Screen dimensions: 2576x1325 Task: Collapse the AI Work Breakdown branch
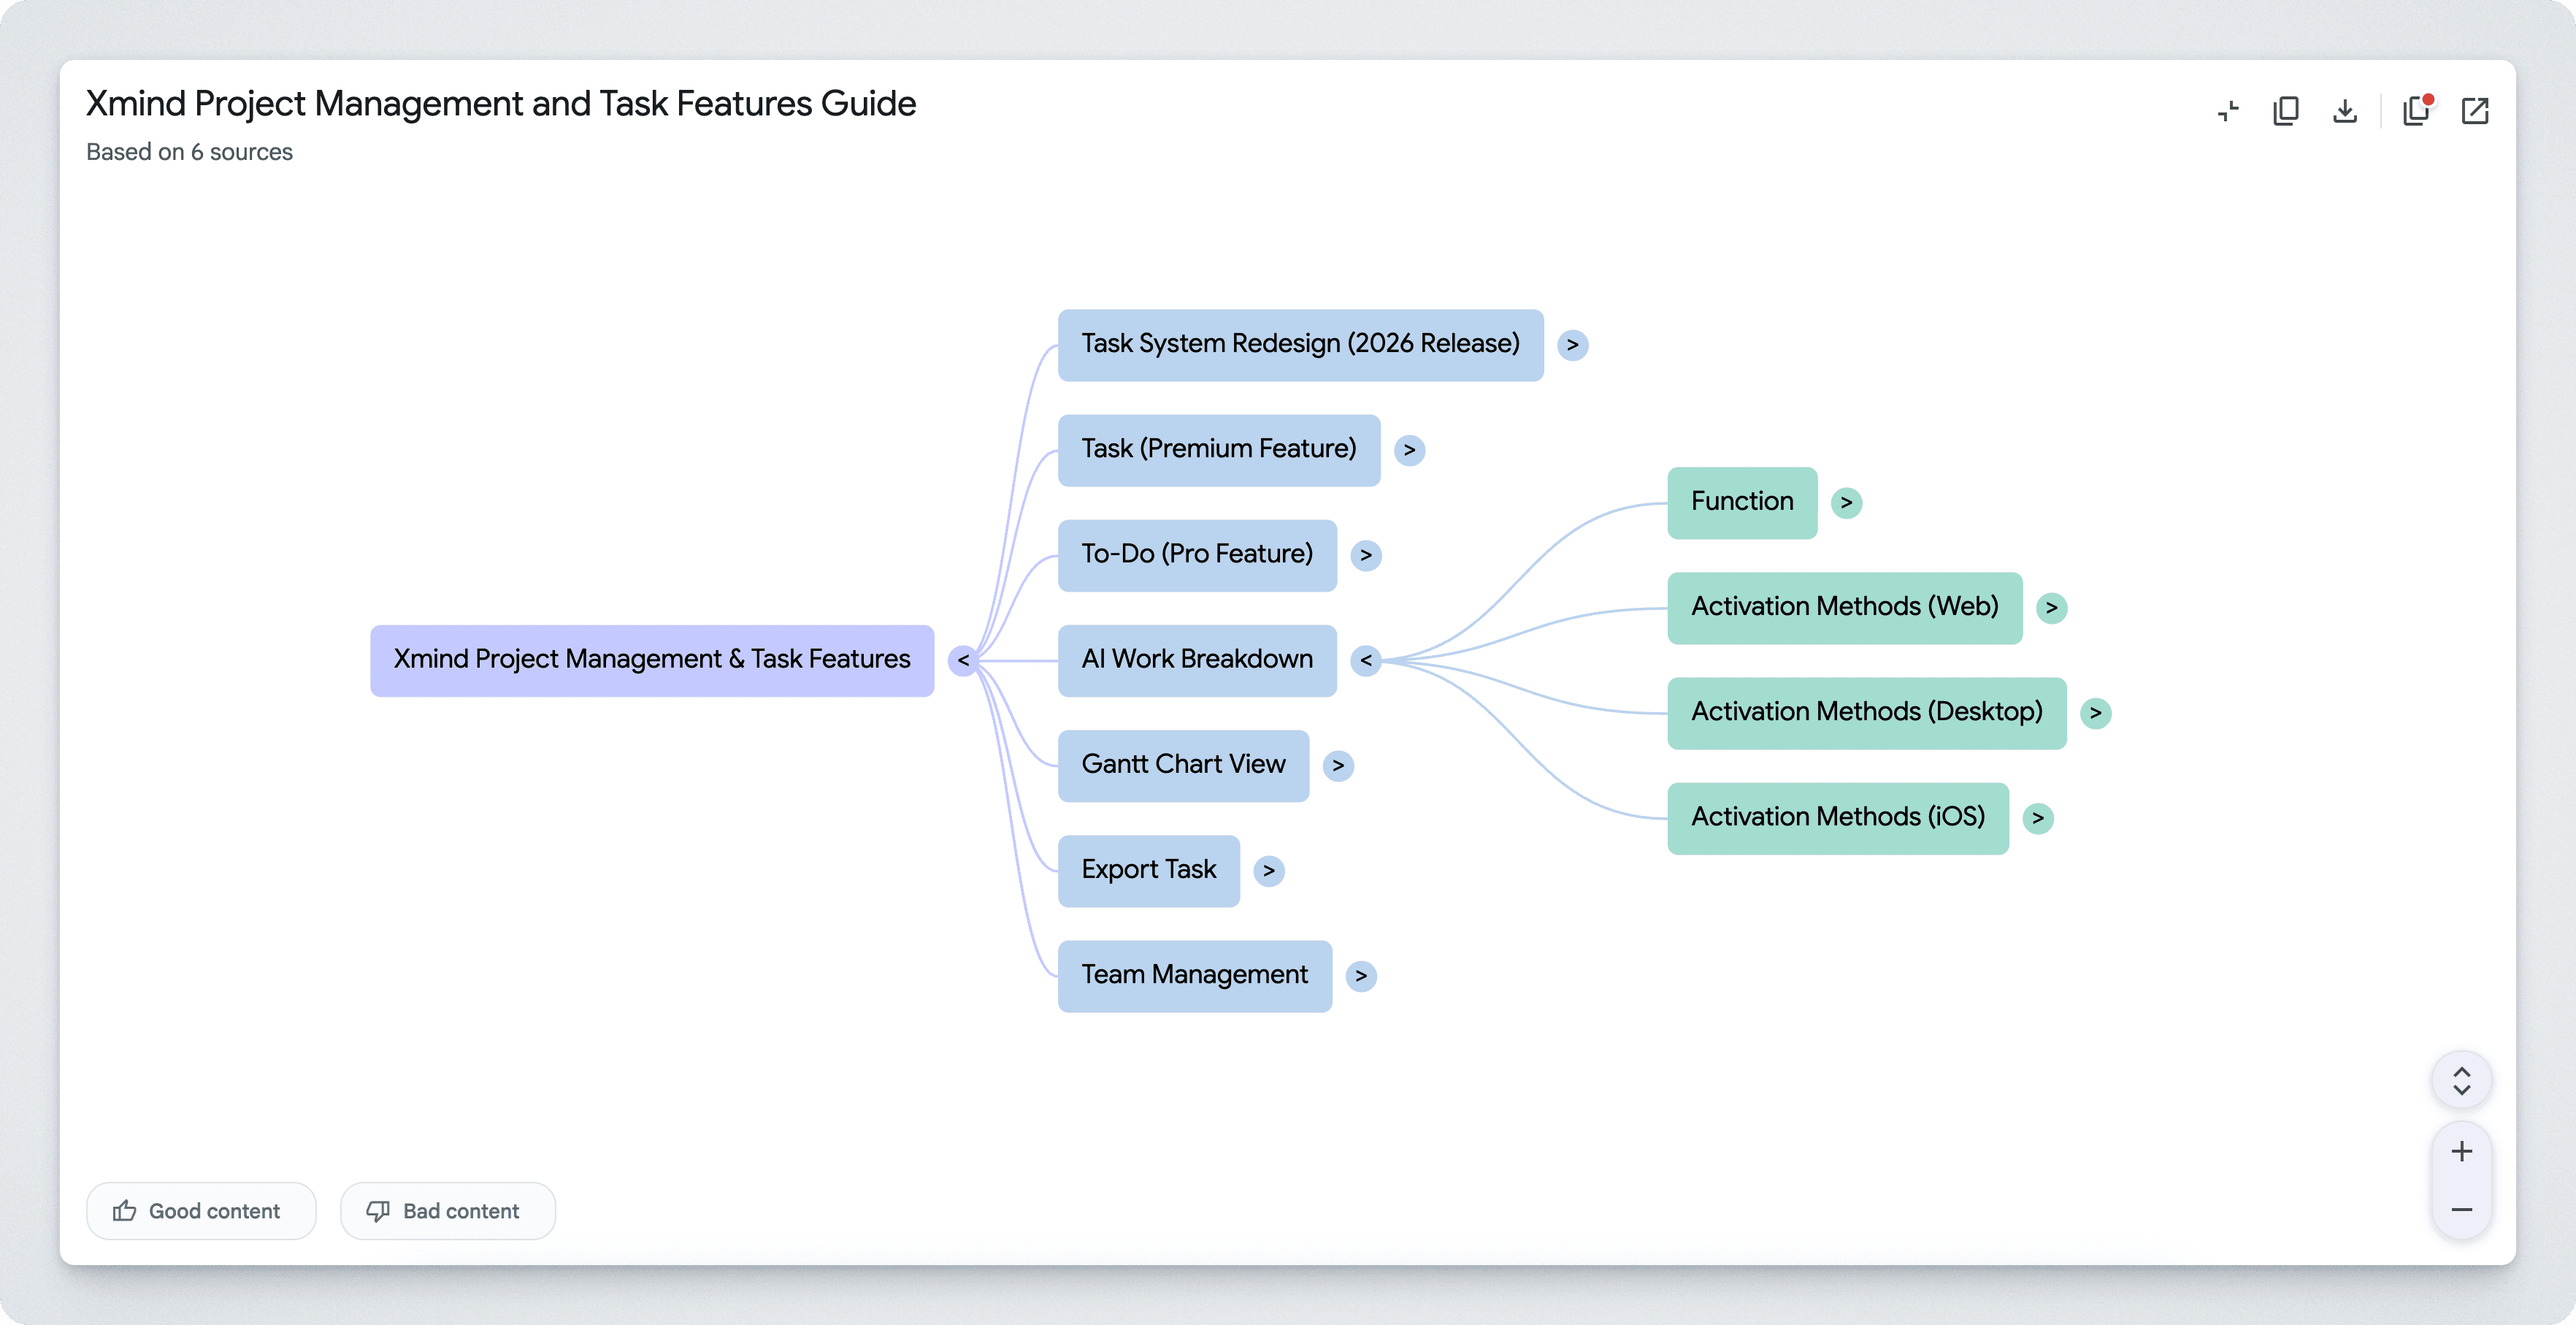pyautogui.click(x=1365, y=661)
